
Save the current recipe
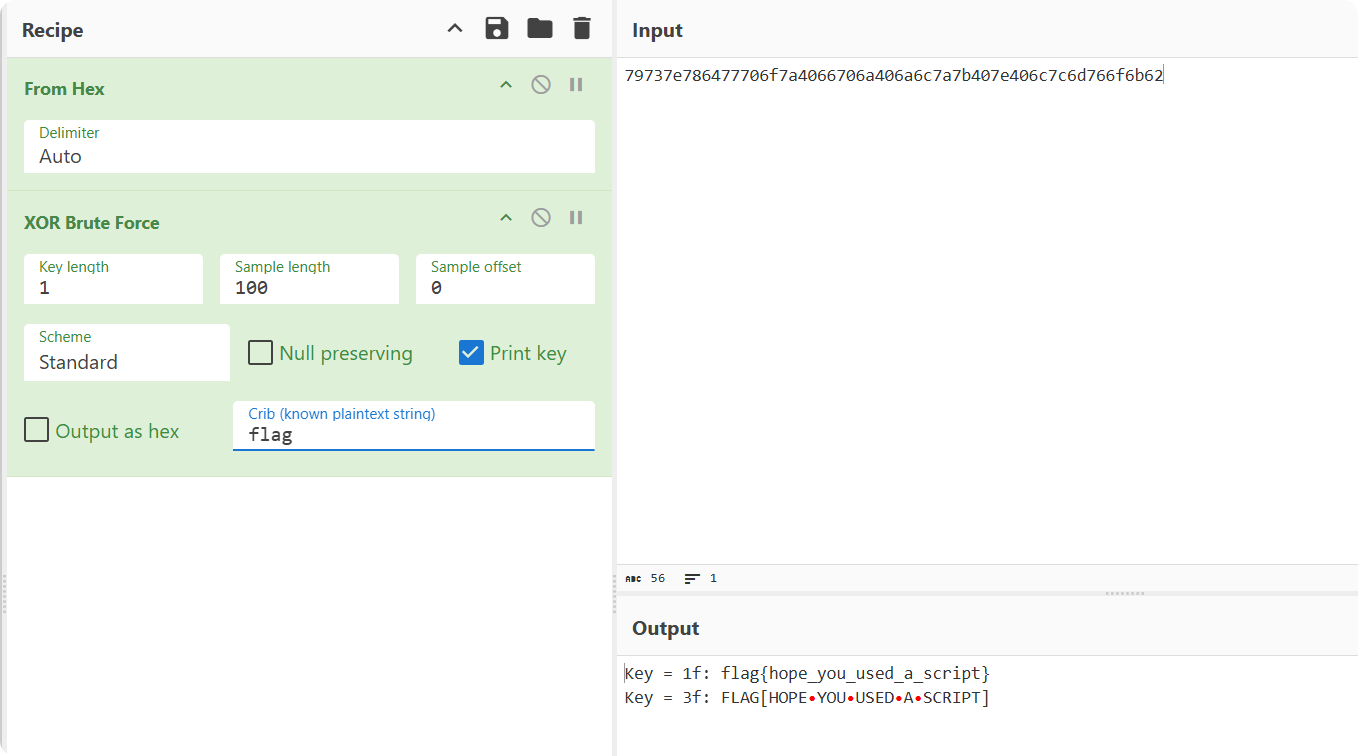pyautogui.click(x=497, y=28)
